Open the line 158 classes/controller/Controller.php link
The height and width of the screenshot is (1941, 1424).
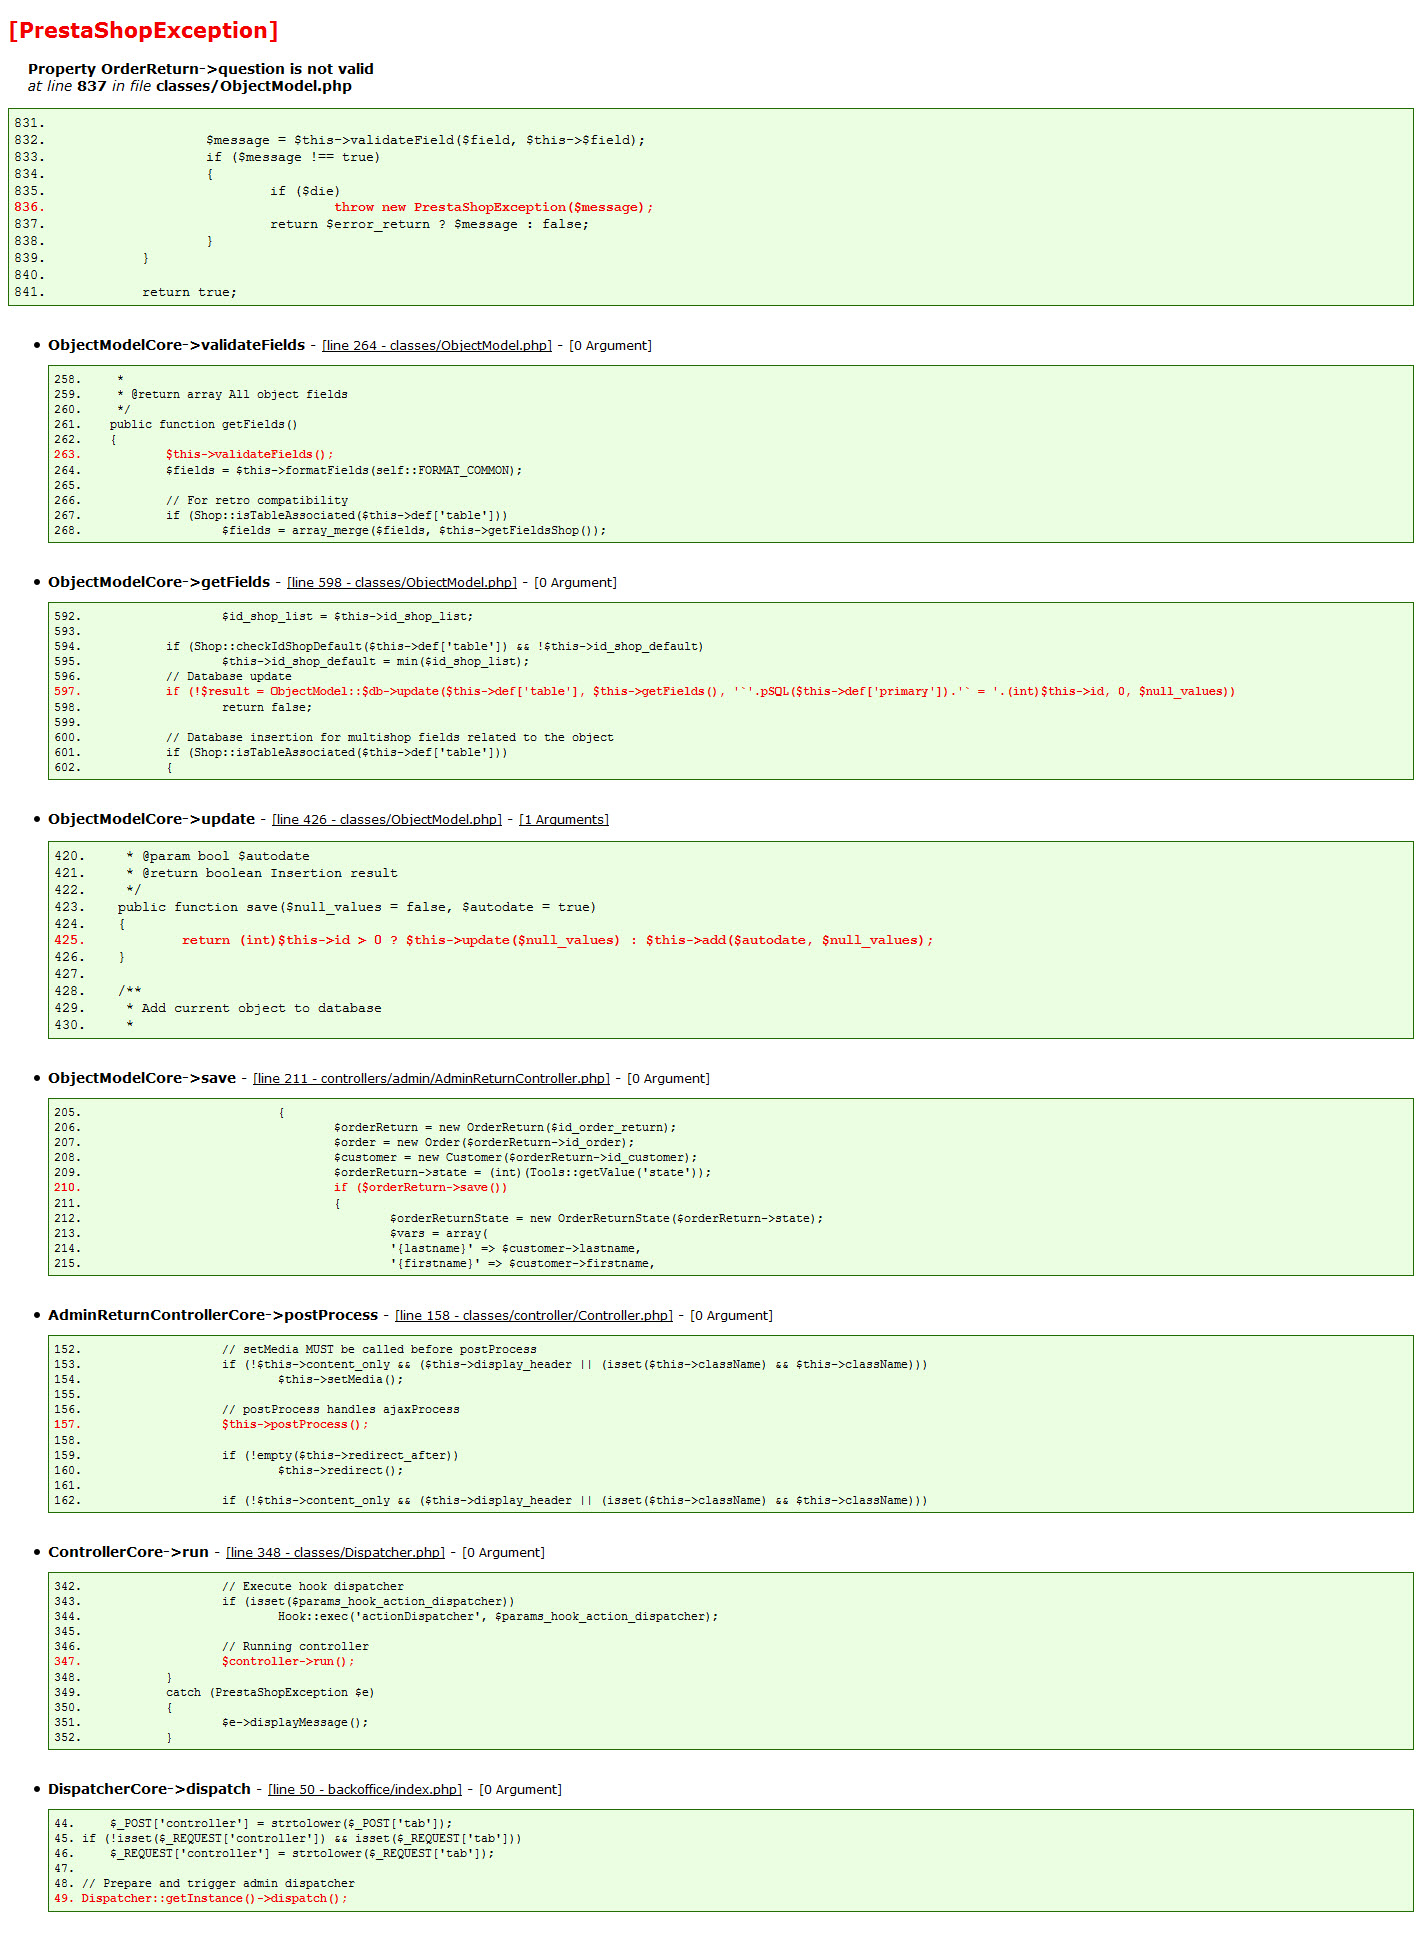pos(534,1316)
